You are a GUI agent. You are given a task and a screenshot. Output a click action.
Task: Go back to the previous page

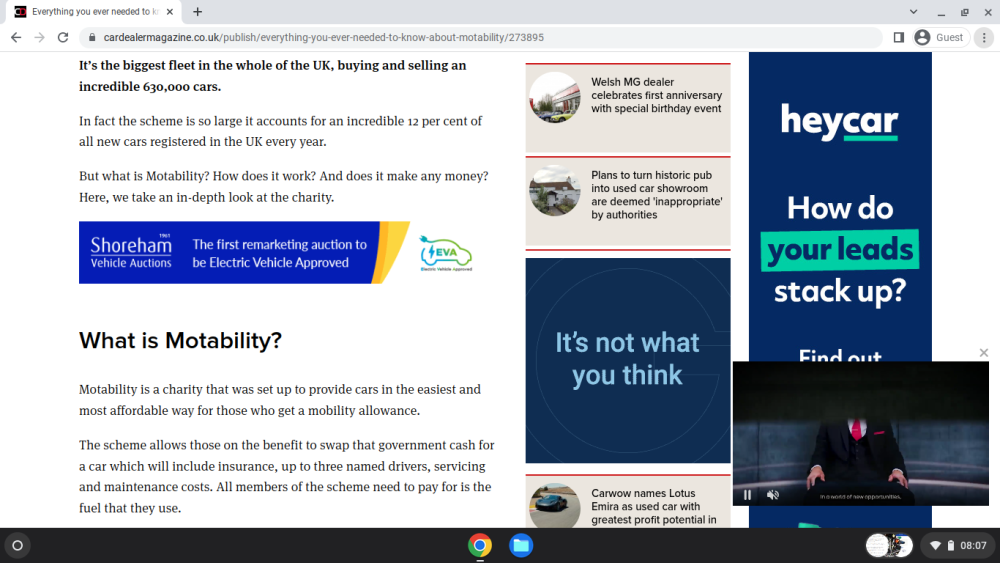16,38
